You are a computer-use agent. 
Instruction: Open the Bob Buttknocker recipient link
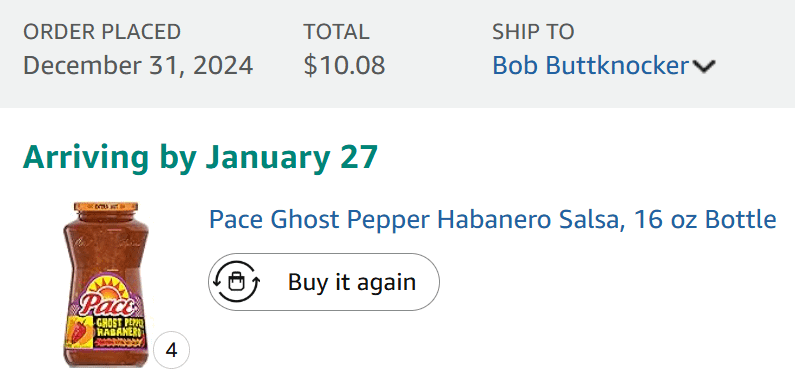[x=591, y=65]
